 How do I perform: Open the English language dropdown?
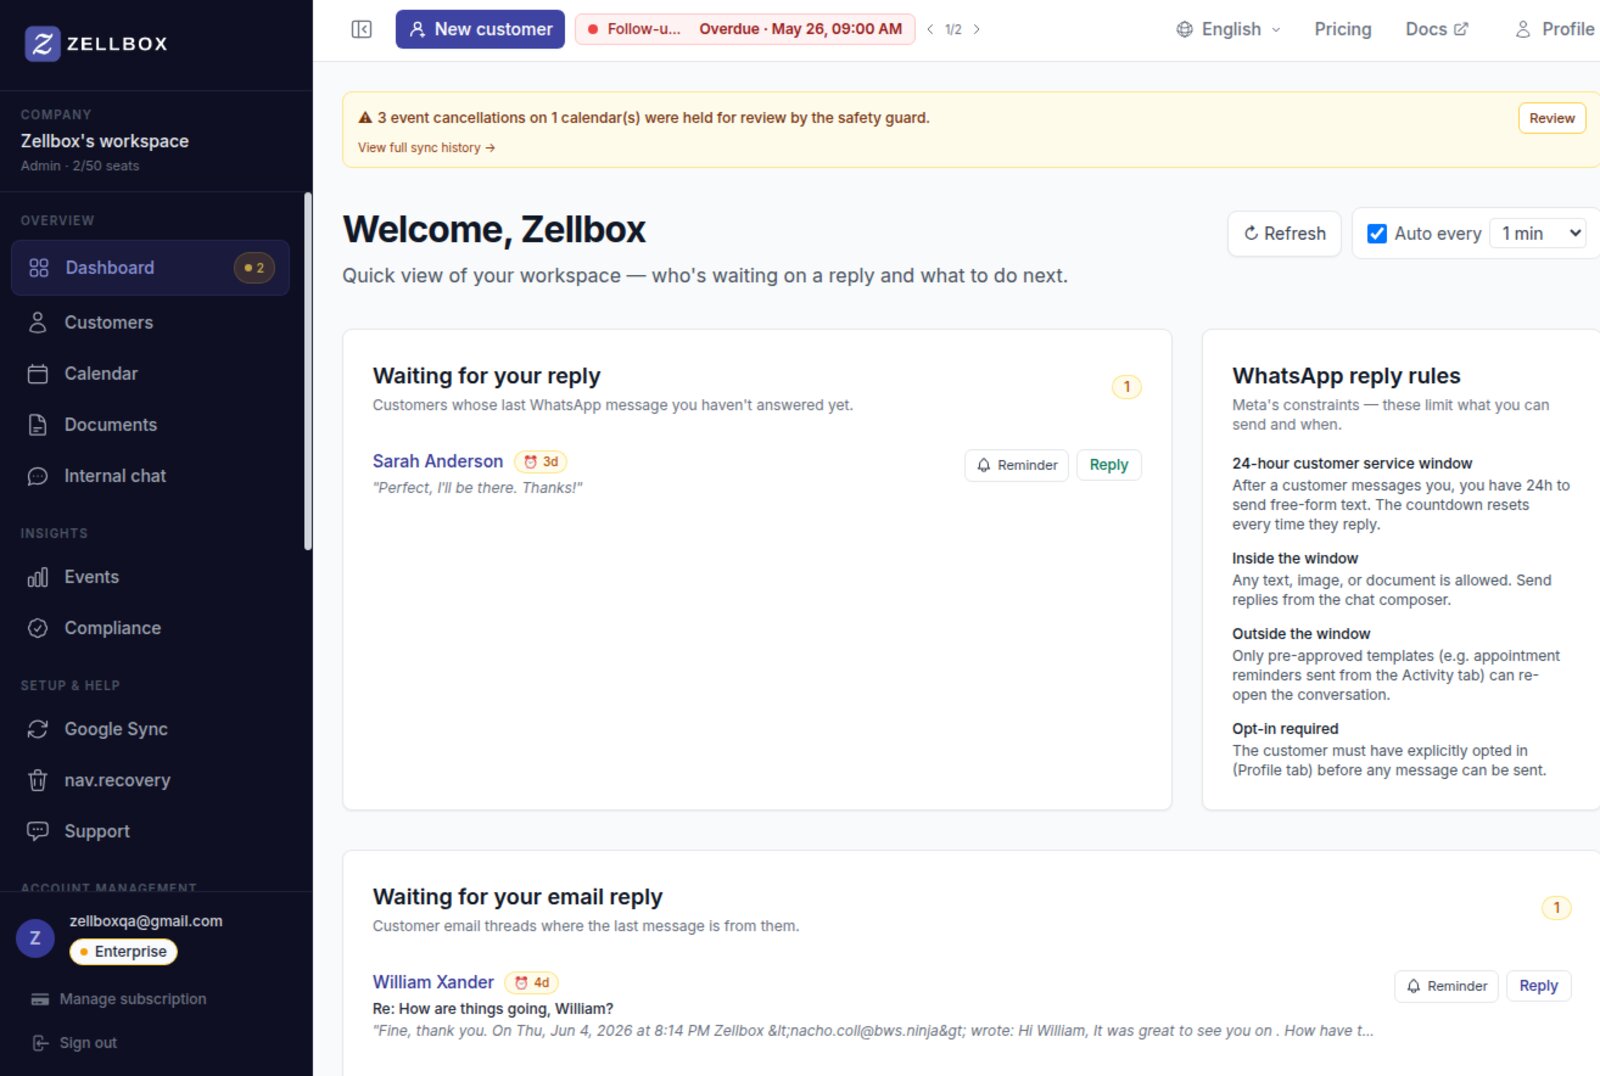pyautogui.click(x=1228, y=29)
